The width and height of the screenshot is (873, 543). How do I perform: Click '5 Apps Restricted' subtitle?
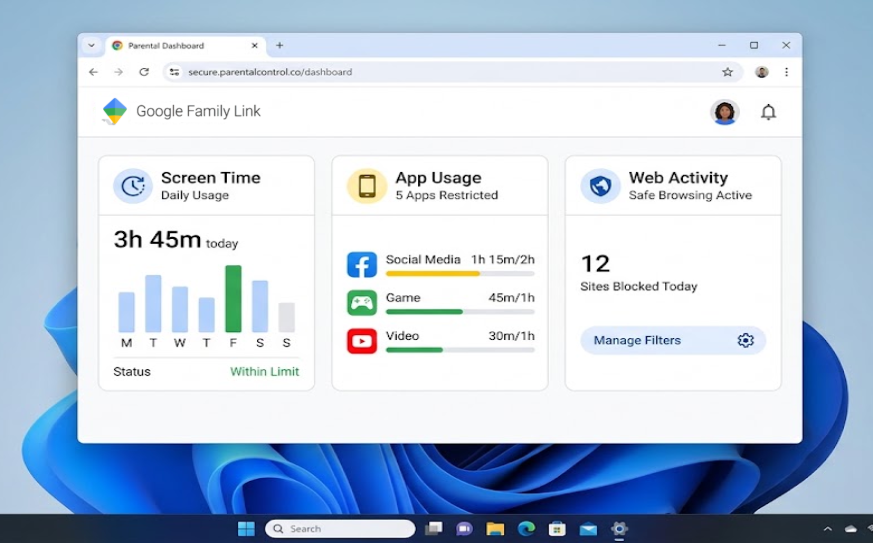pyautogui.click(x=447, y=195)
